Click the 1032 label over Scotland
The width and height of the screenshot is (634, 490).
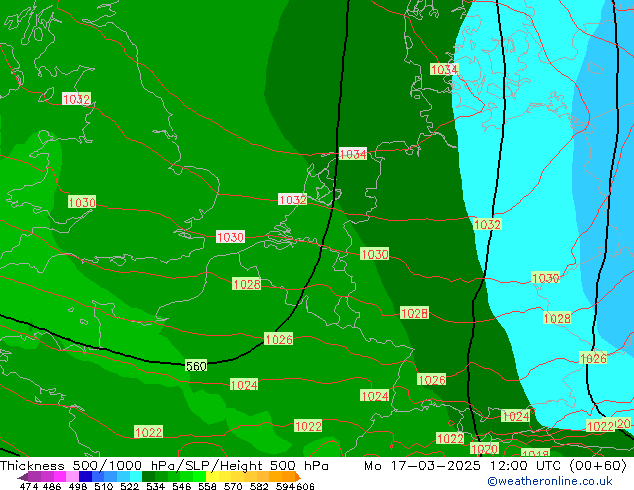76,99
